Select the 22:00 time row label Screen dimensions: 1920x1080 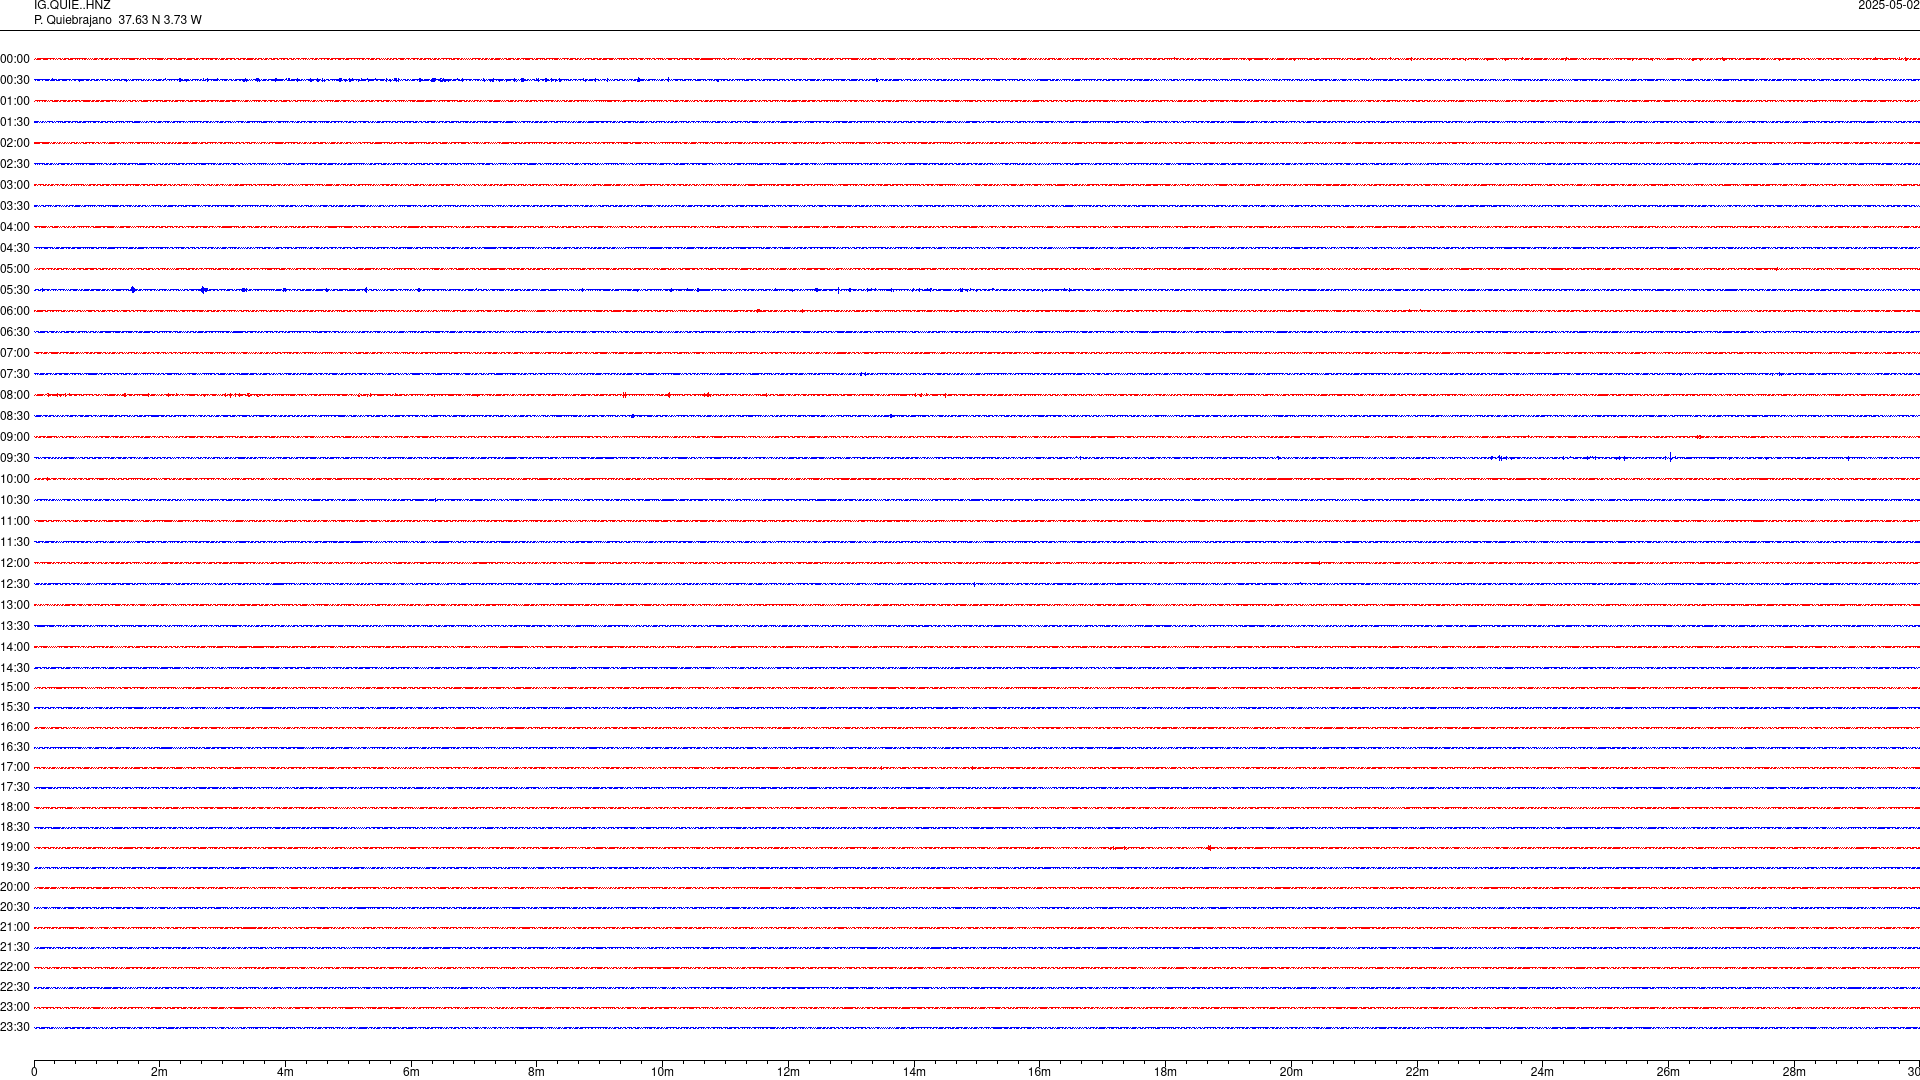(x=15, y=967)
